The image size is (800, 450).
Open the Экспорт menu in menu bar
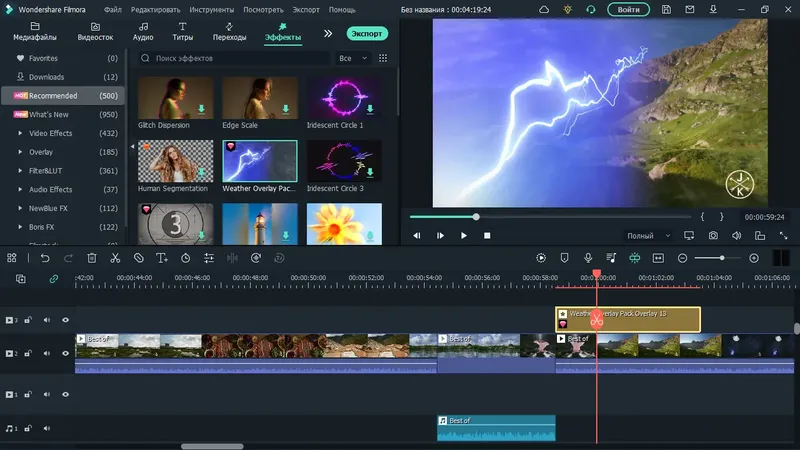coord(306,10)
